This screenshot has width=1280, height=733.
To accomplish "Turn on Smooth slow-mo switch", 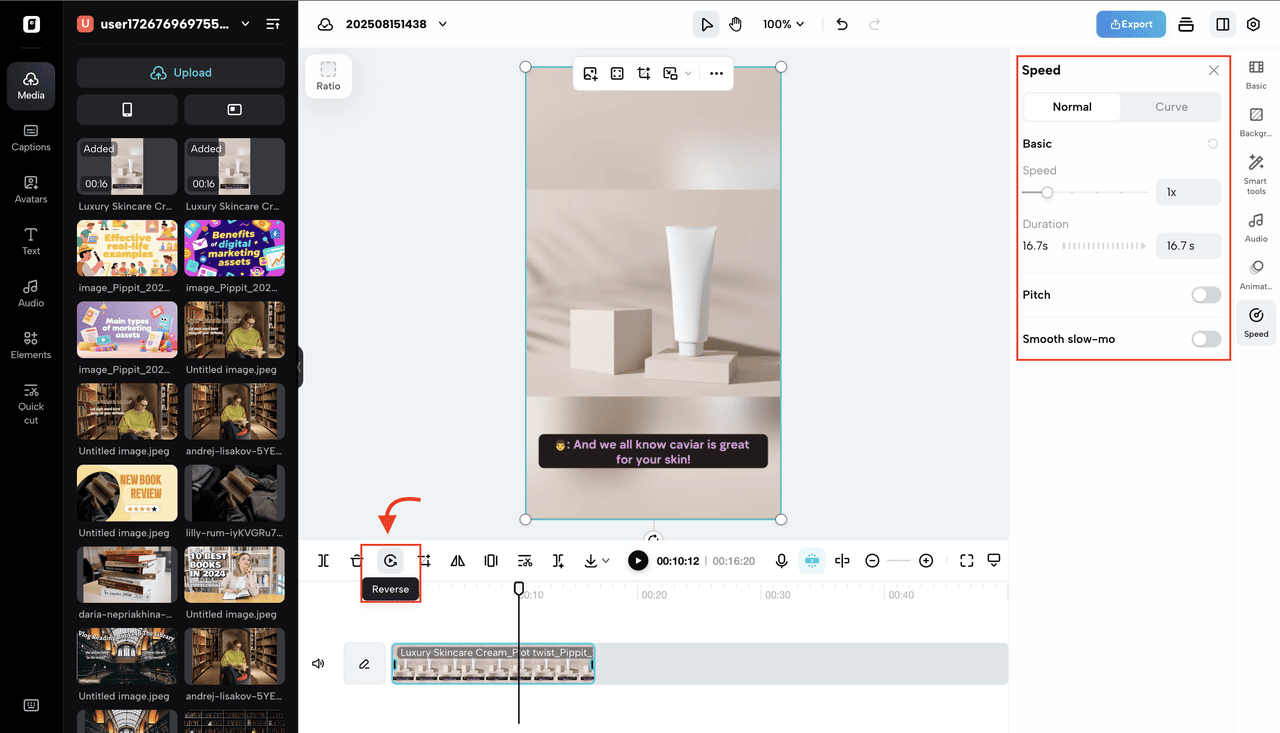I will 1205,339.
